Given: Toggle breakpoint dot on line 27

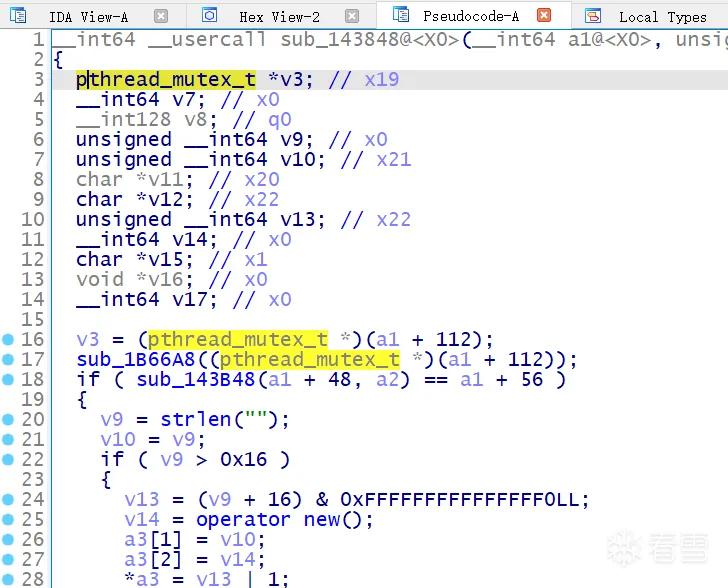Looking at the screenshot, I should coord(8,559).
